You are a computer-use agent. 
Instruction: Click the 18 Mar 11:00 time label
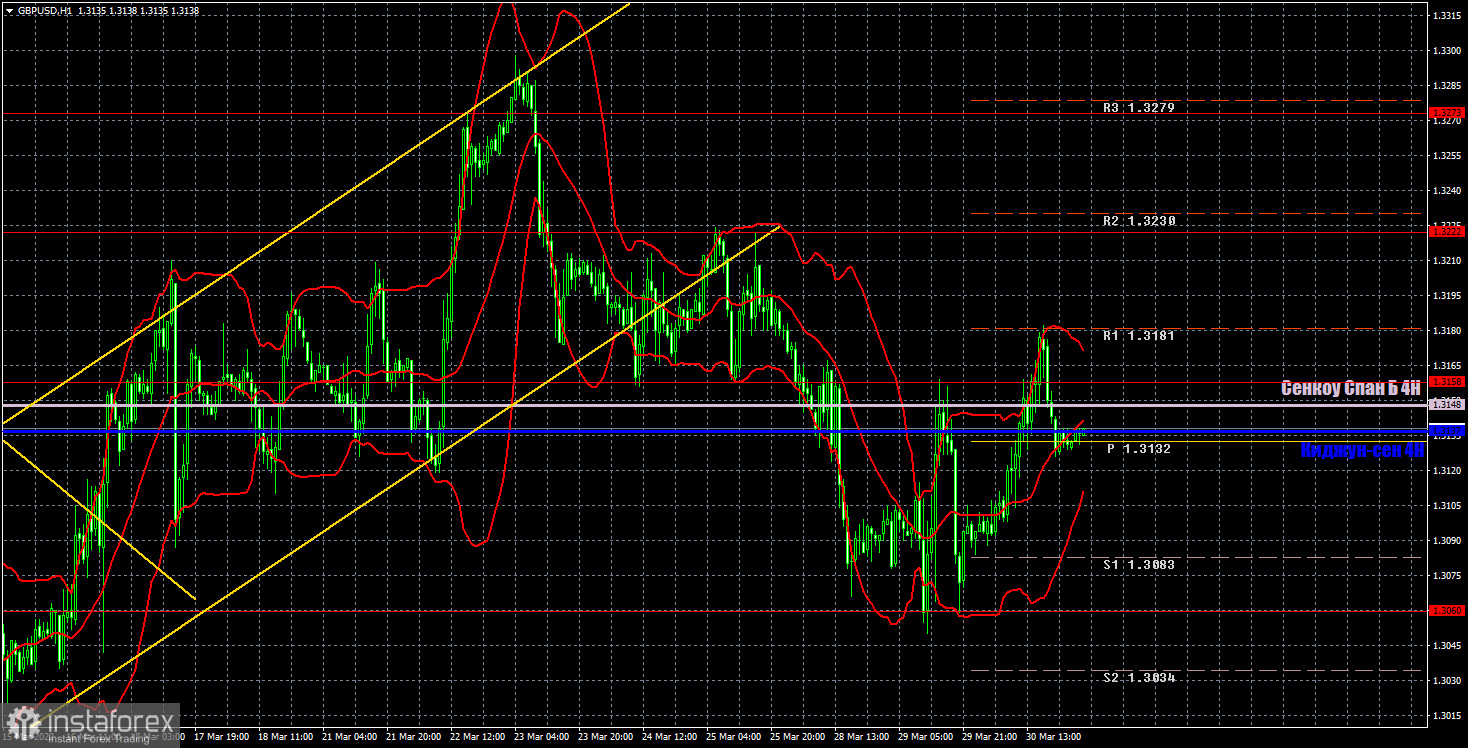(x=286, y=737)
